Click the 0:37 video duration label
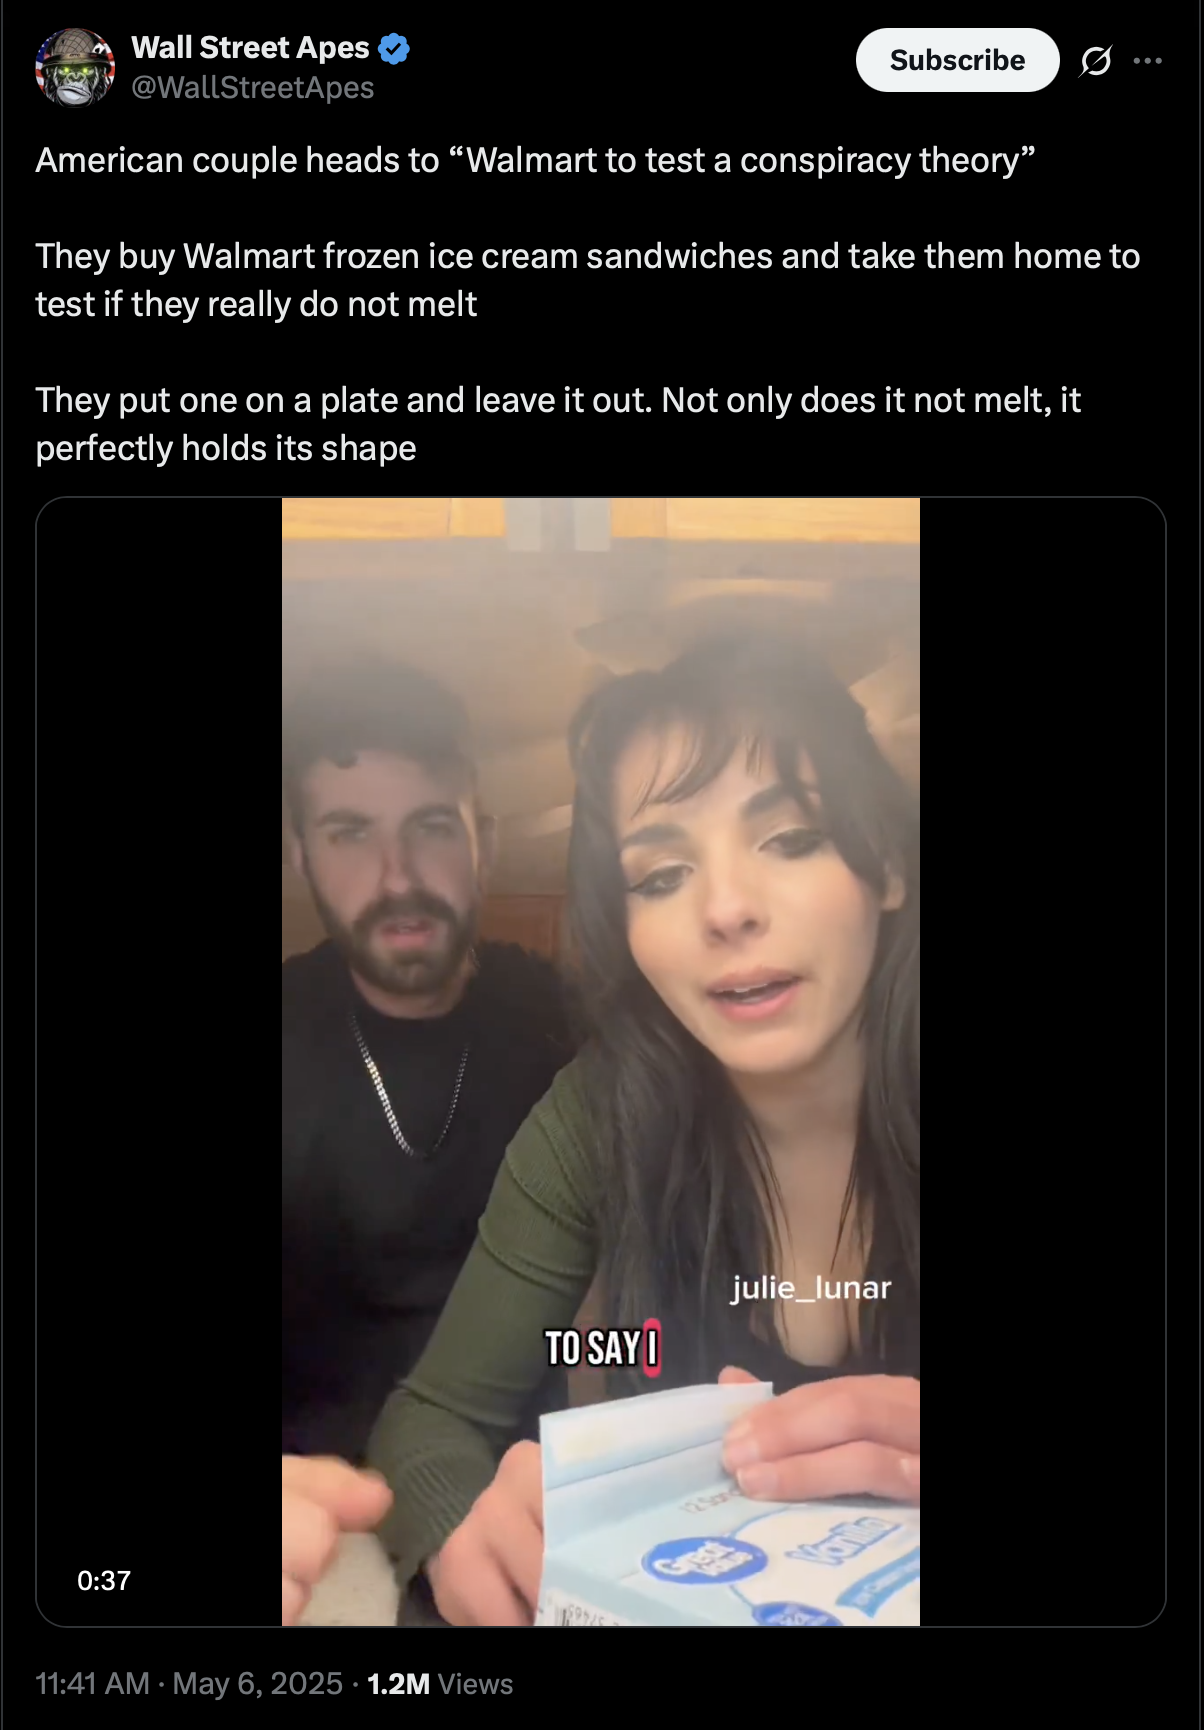This screenshot has height=1730, width=1204. (x=104, y=1580)
